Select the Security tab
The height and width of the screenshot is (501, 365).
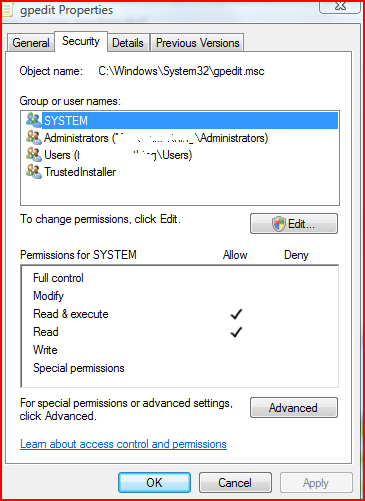pyautogui.click(x=81, y=41)
